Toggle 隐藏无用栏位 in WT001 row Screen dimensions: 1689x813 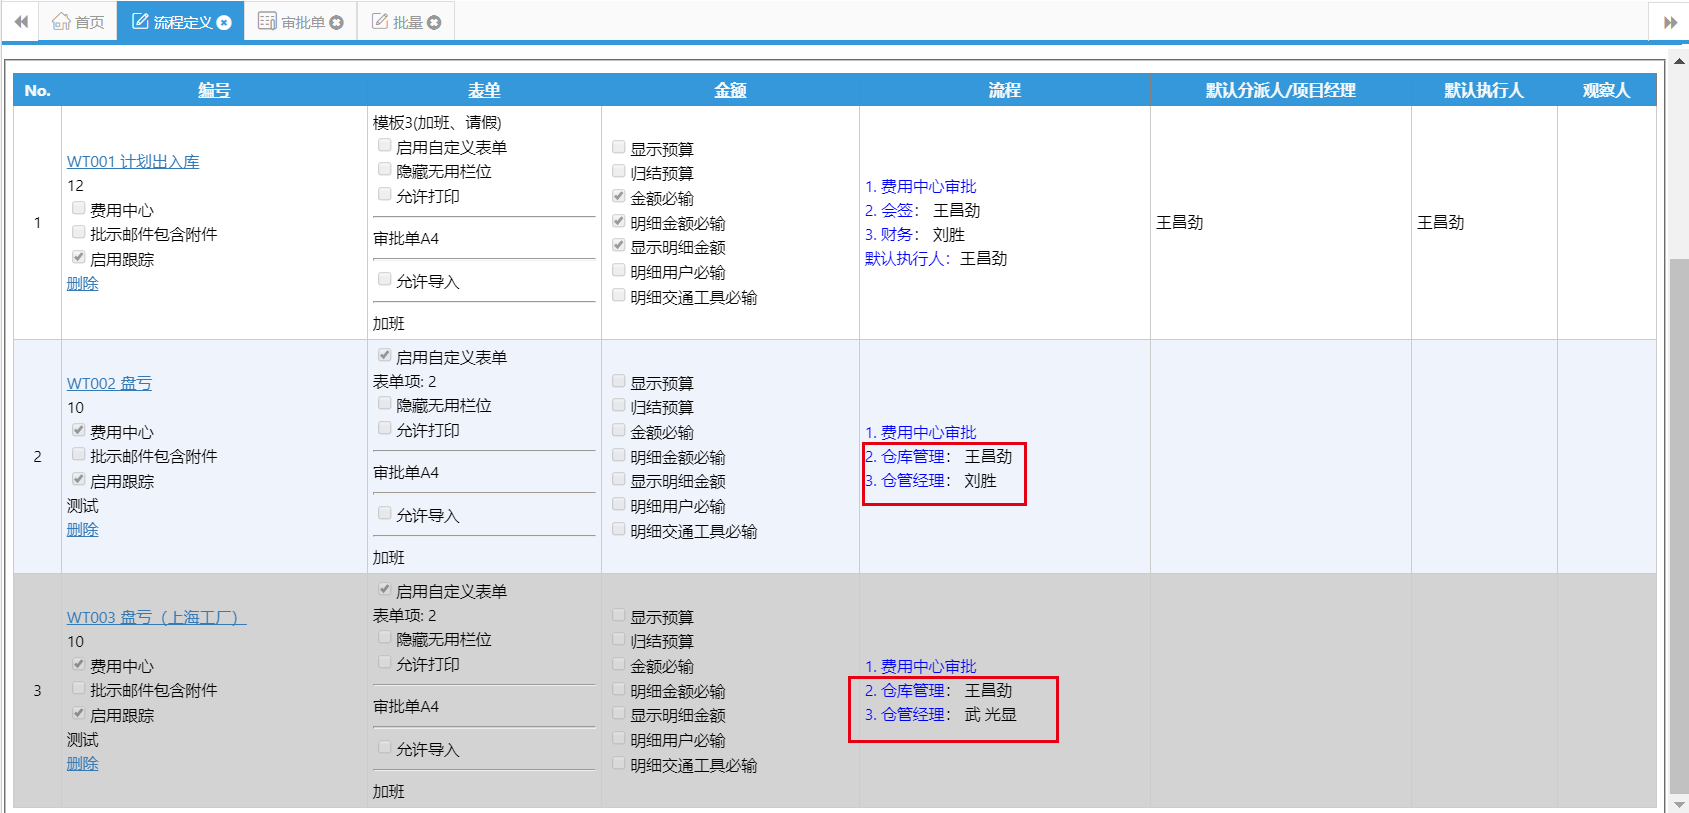click(x=384, y=169)
